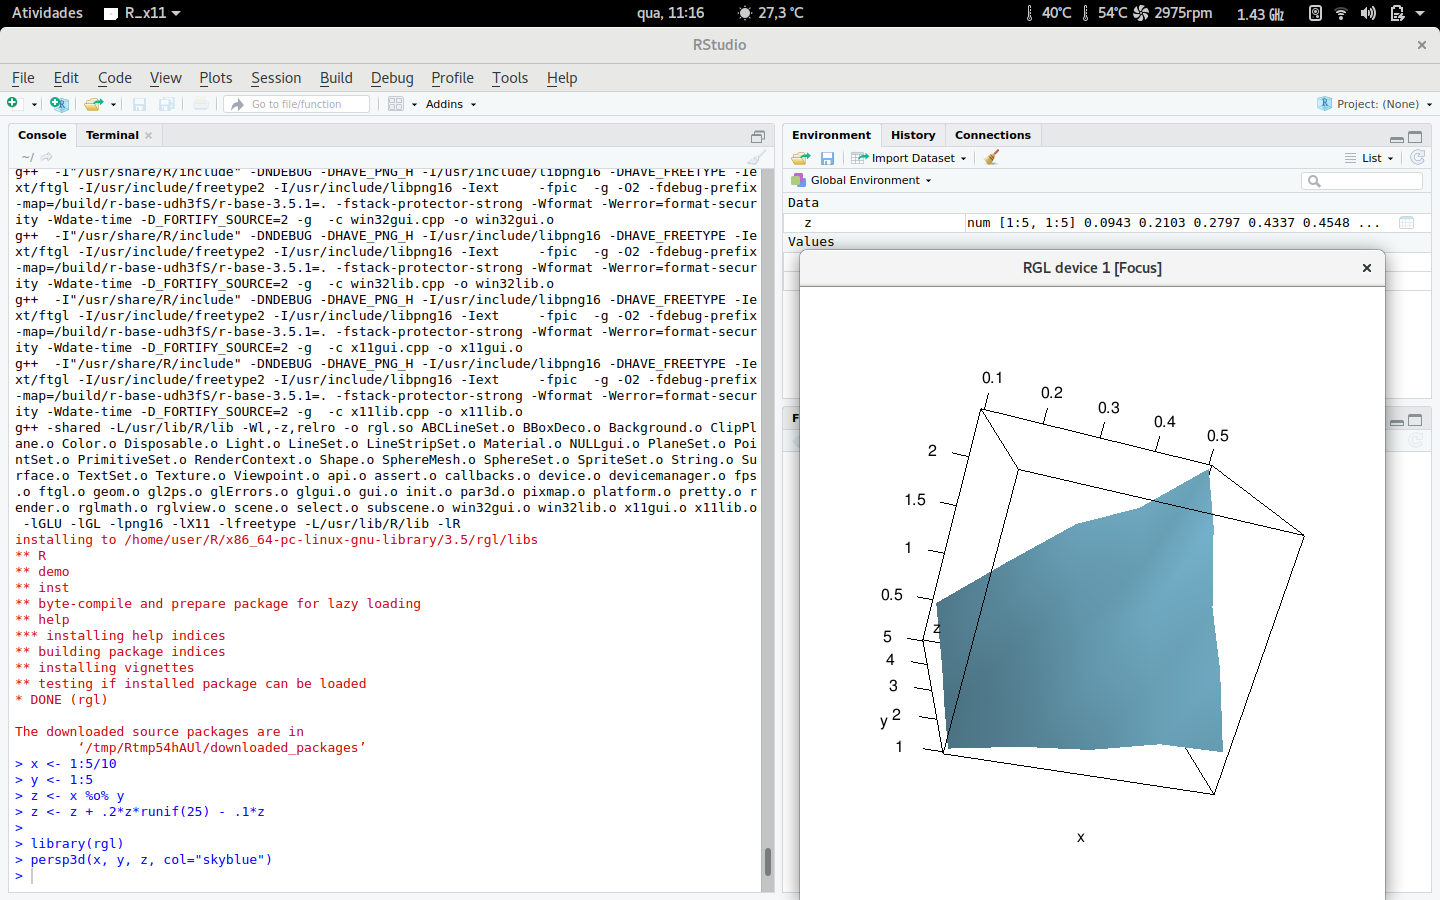
Task: Click the Save Workspace disk icon in Environment
Action: click(x=827, y=158)
